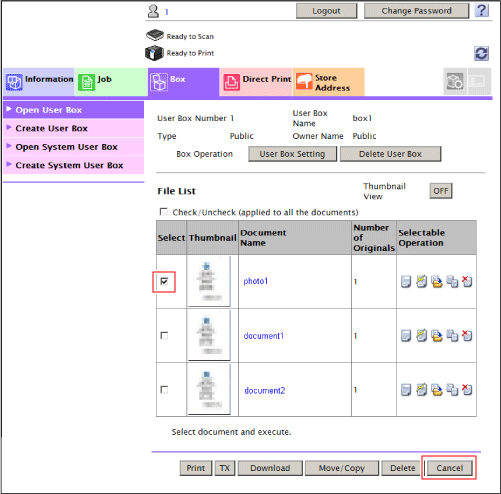Click the red X delete icon for photo1
The width and height of the screenshot is (501, 494).
tap(467, 281)
